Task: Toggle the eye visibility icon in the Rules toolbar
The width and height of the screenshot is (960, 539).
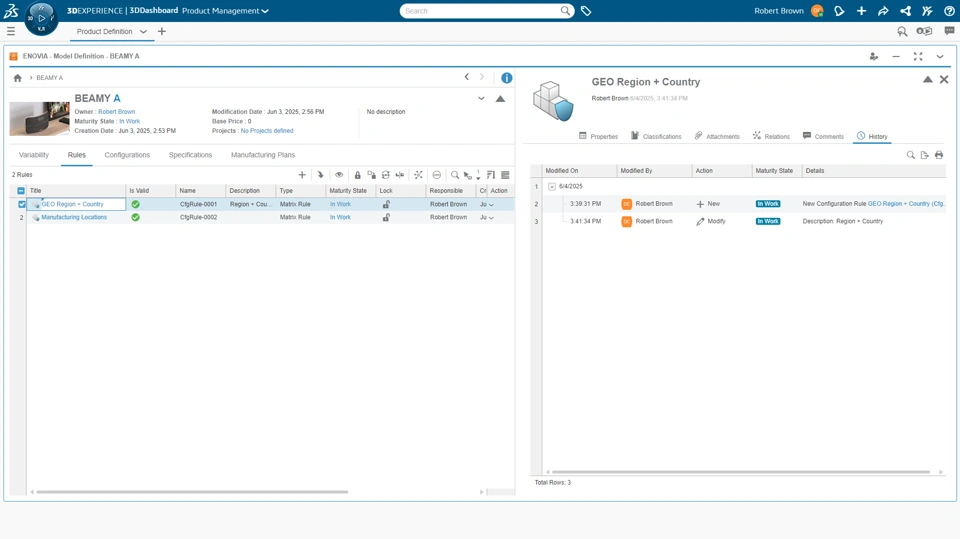Action: click(339, 175)
